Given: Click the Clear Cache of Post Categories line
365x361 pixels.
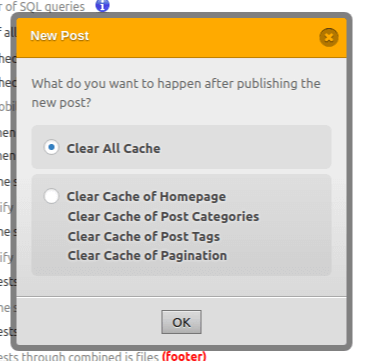Looking at the screenshot, I should (x=163, y=217).
